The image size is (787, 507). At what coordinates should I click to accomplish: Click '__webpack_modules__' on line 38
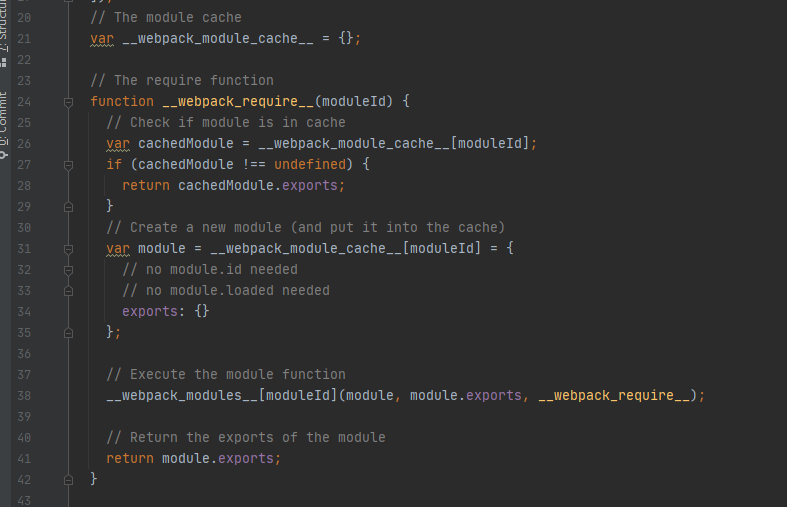[182, 396]
